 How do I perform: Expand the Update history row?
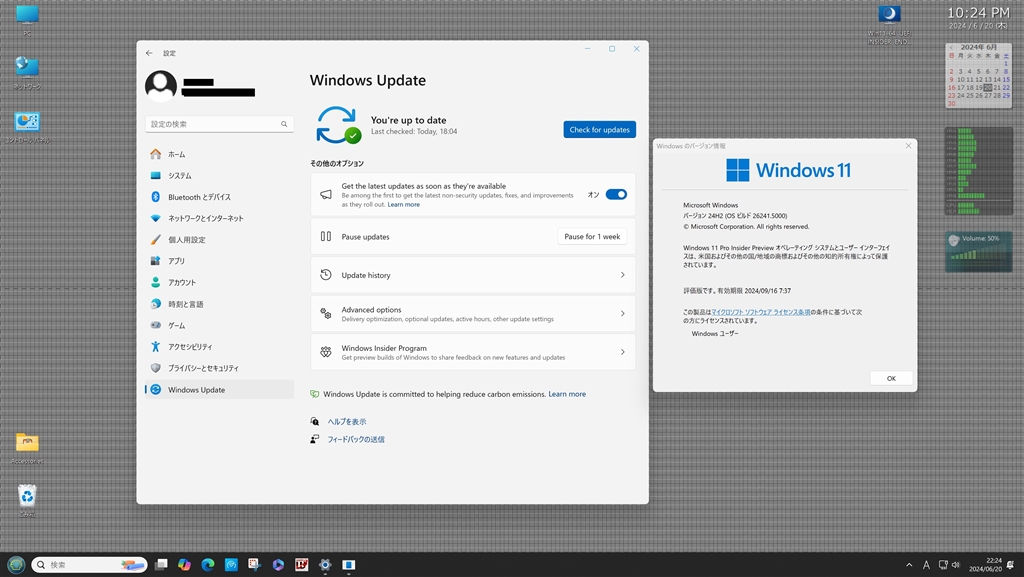pos(472,275)
